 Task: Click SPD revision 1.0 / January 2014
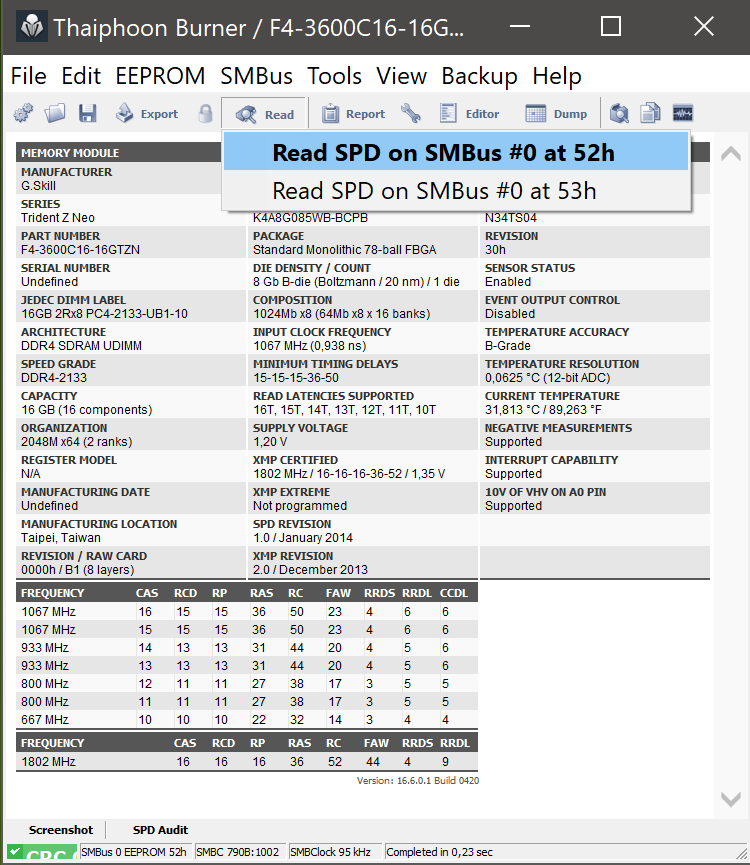point(303,538)
